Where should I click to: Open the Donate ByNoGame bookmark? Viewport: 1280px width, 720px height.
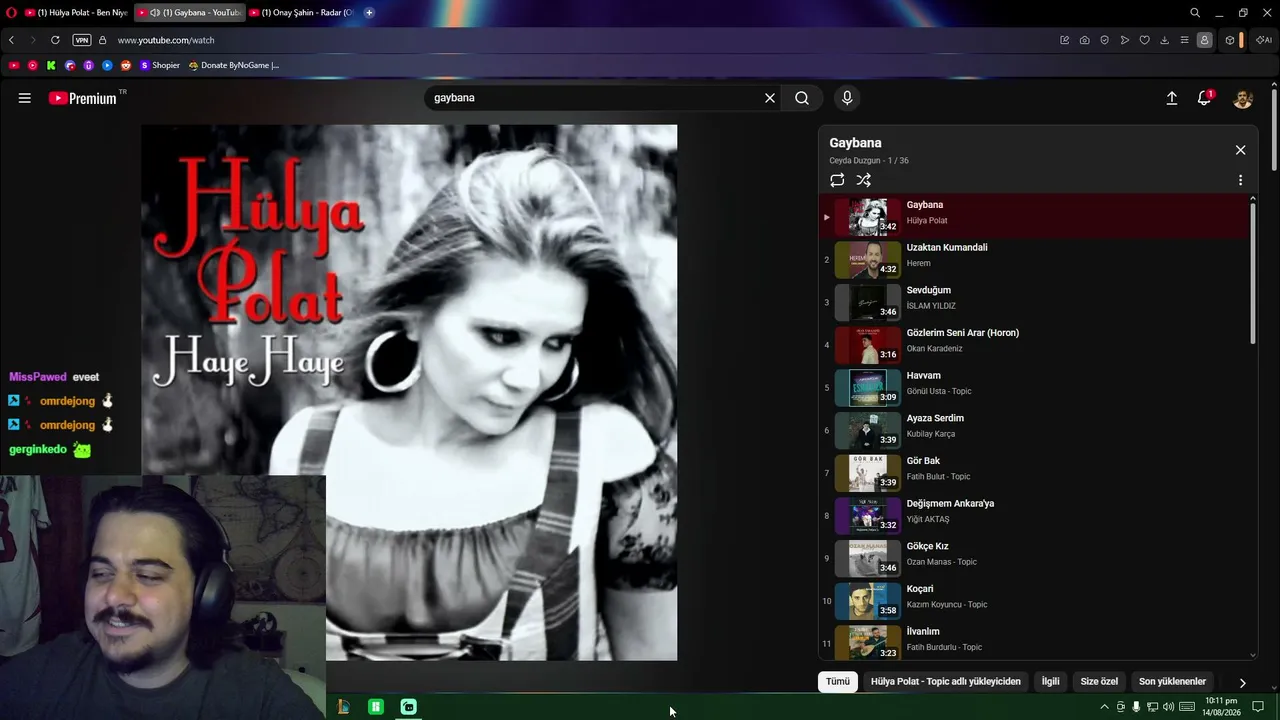click(x=234, y=66)
